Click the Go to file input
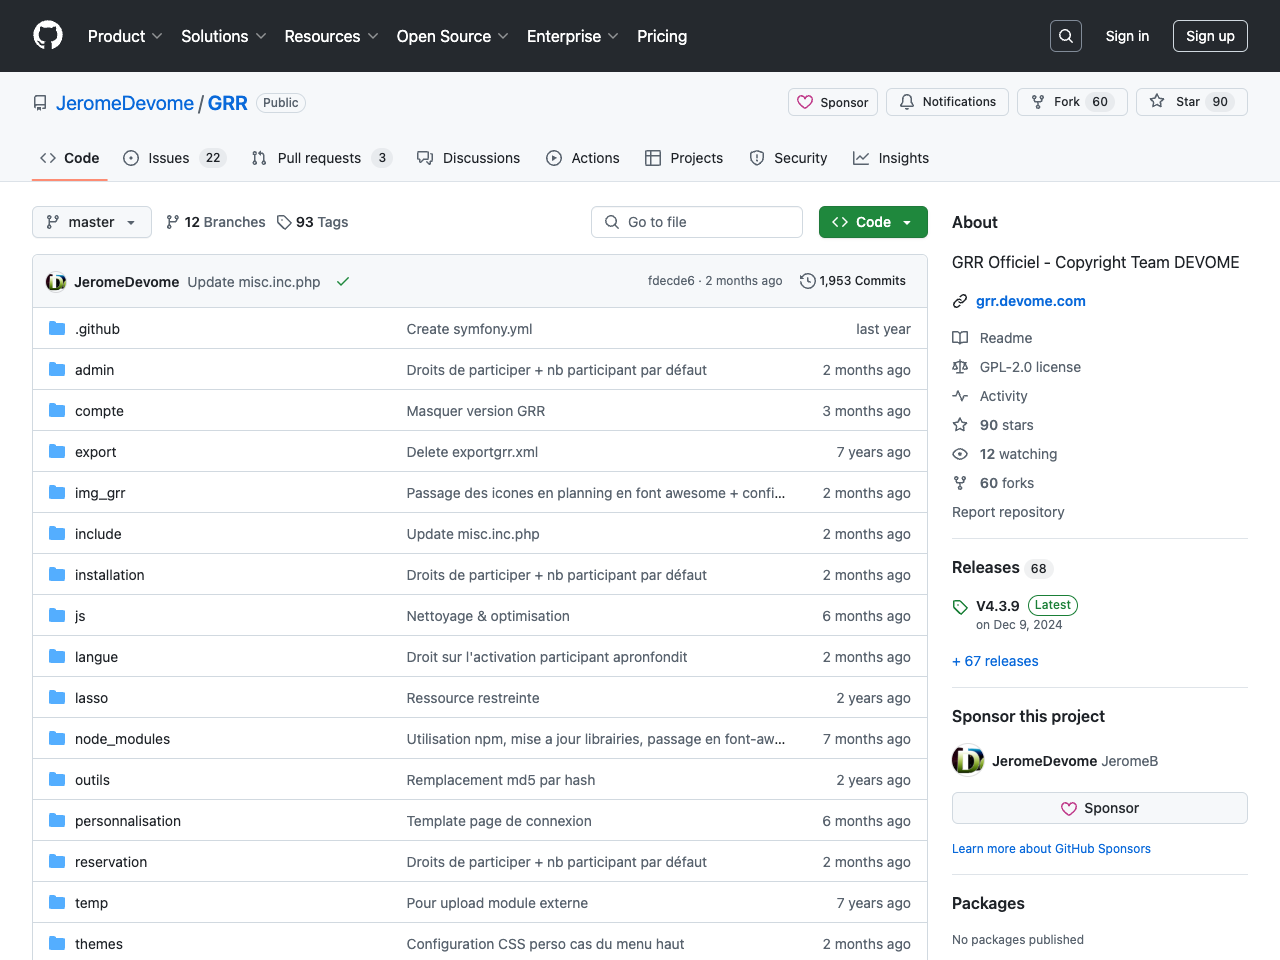 (697, 222)
